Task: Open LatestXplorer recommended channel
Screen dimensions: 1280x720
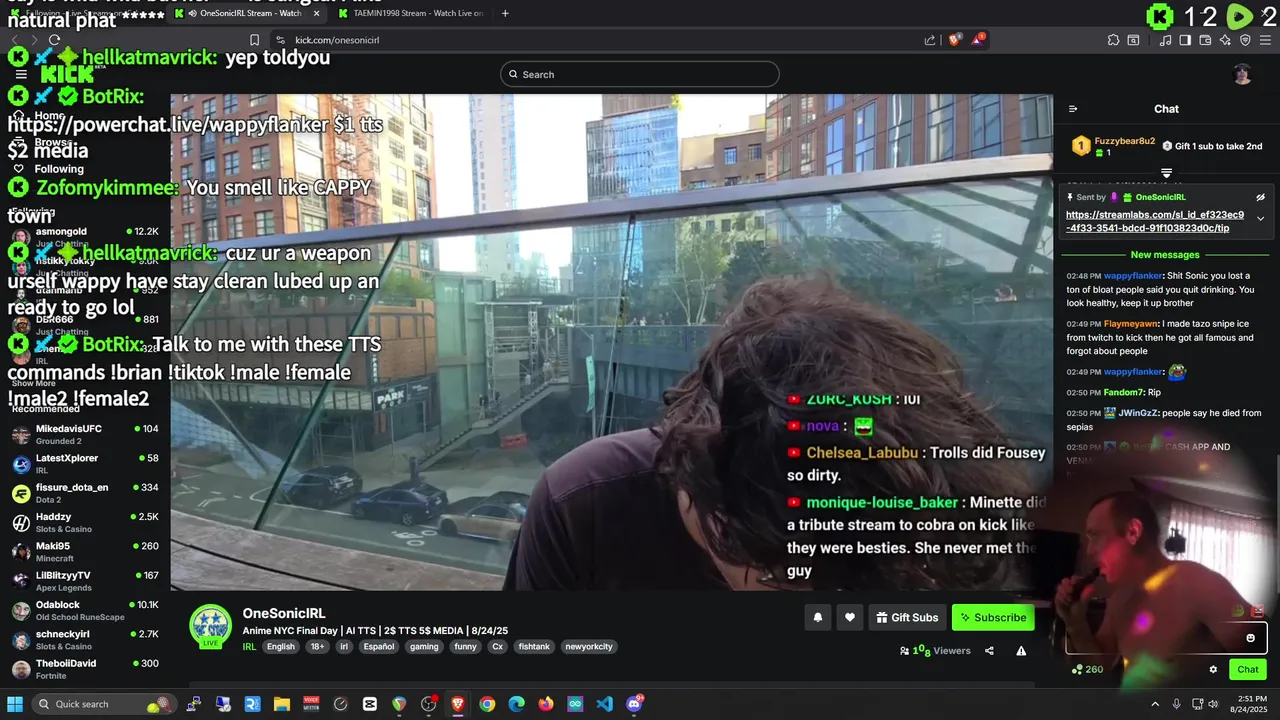Action: [85, 464]
